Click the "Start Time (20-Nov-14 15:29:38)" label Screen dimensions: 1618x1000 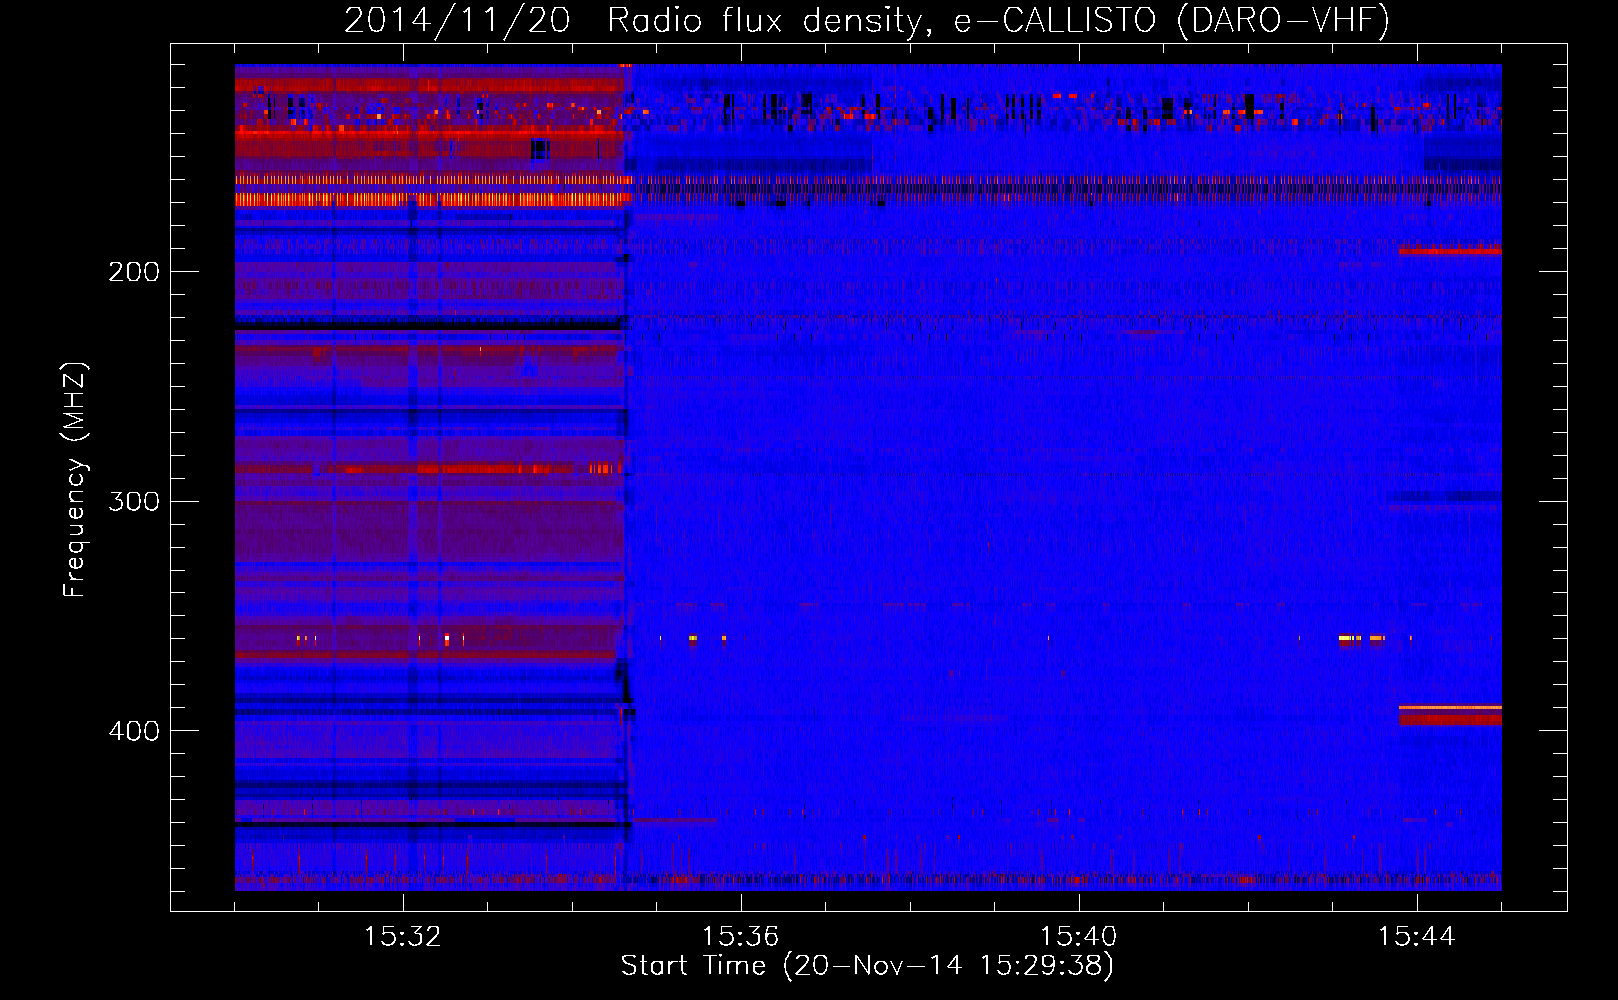coord(867,966)
